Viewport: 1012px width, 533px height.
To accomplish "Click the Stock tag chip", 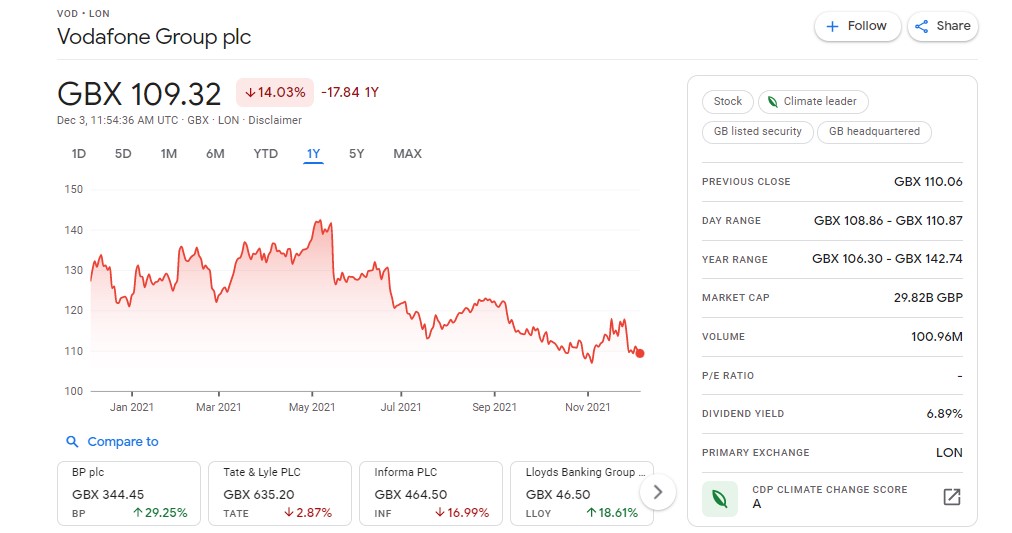I will pos(727,101).
